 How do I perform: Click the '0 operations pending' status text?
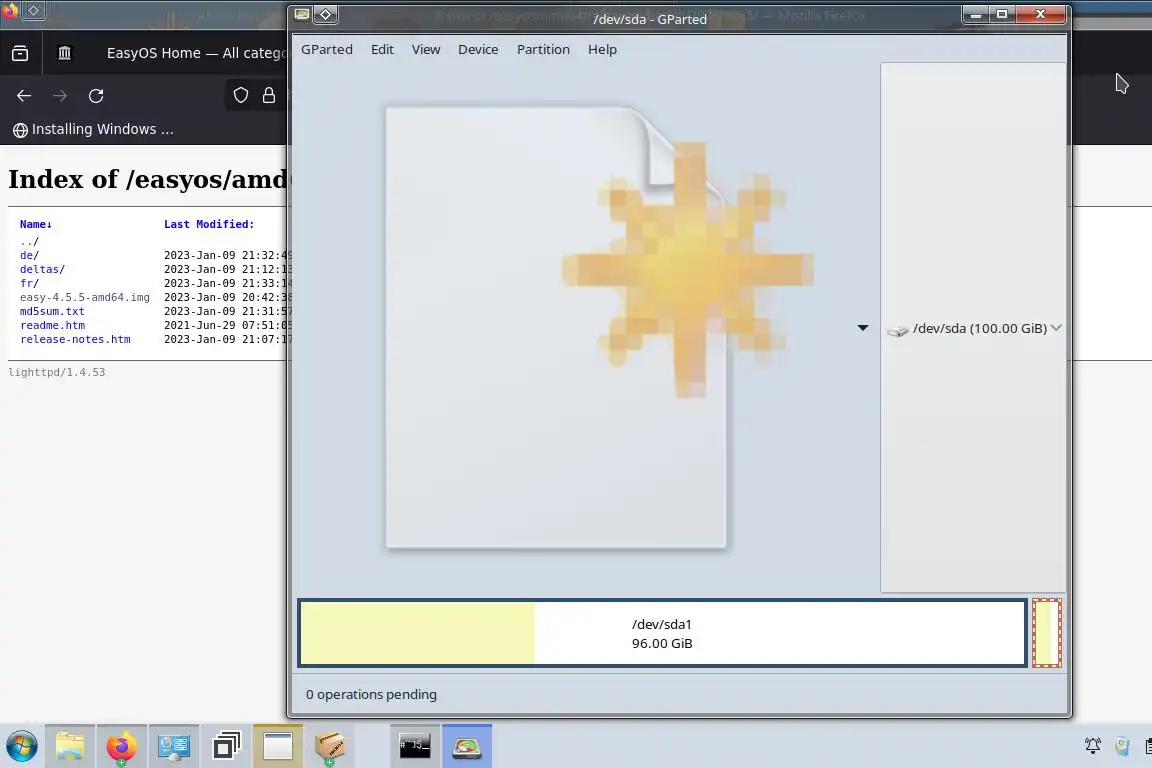pos(371,694)
